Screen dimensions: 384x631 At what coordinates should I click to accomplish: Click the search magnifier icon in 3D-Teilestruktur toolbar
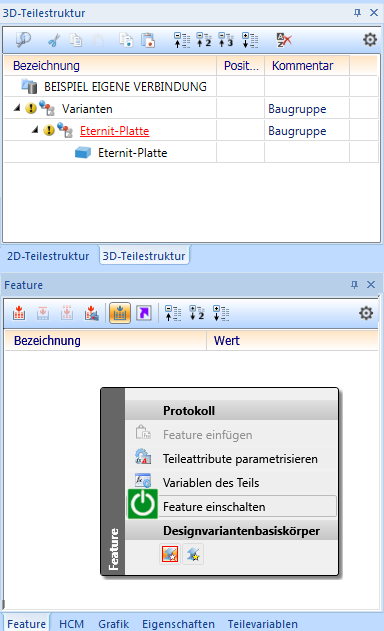pyautogui.click(x=23, y=40)
